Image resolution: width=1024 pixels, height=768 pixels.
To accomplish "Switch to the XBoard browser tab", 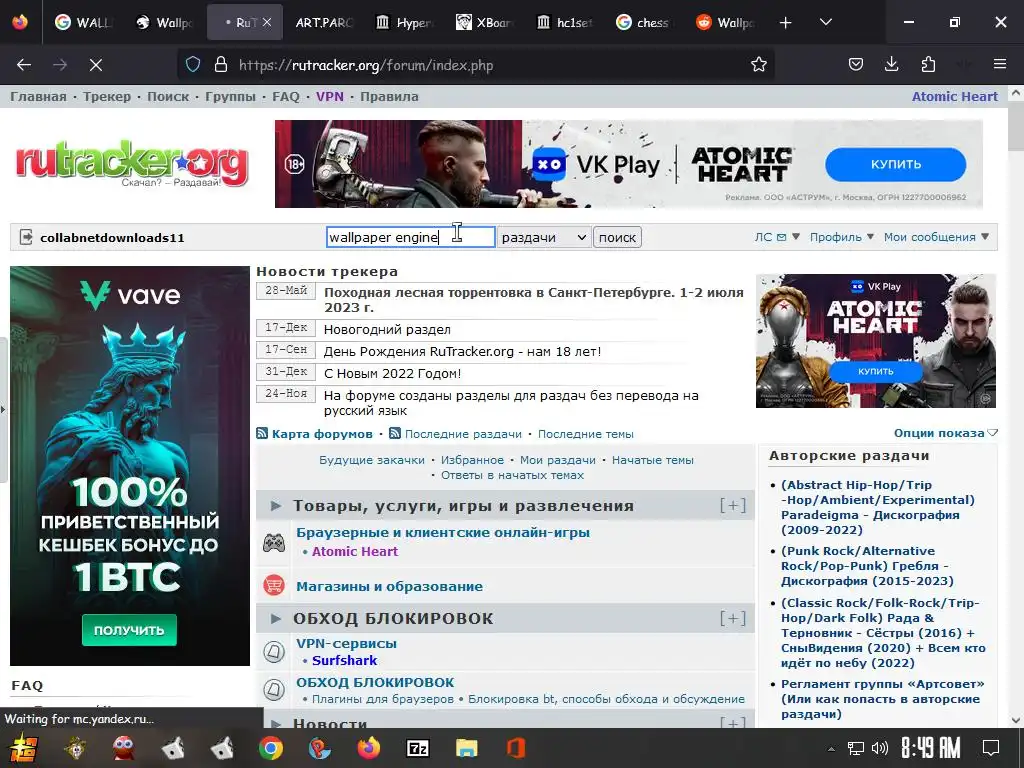I will (484, 23).
